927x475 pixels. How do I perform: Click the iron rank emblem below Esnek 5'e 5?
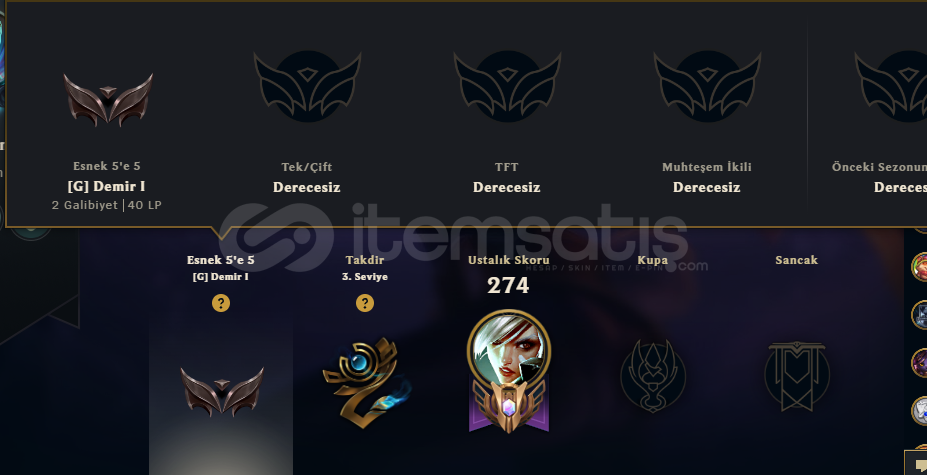click(222, 392)
